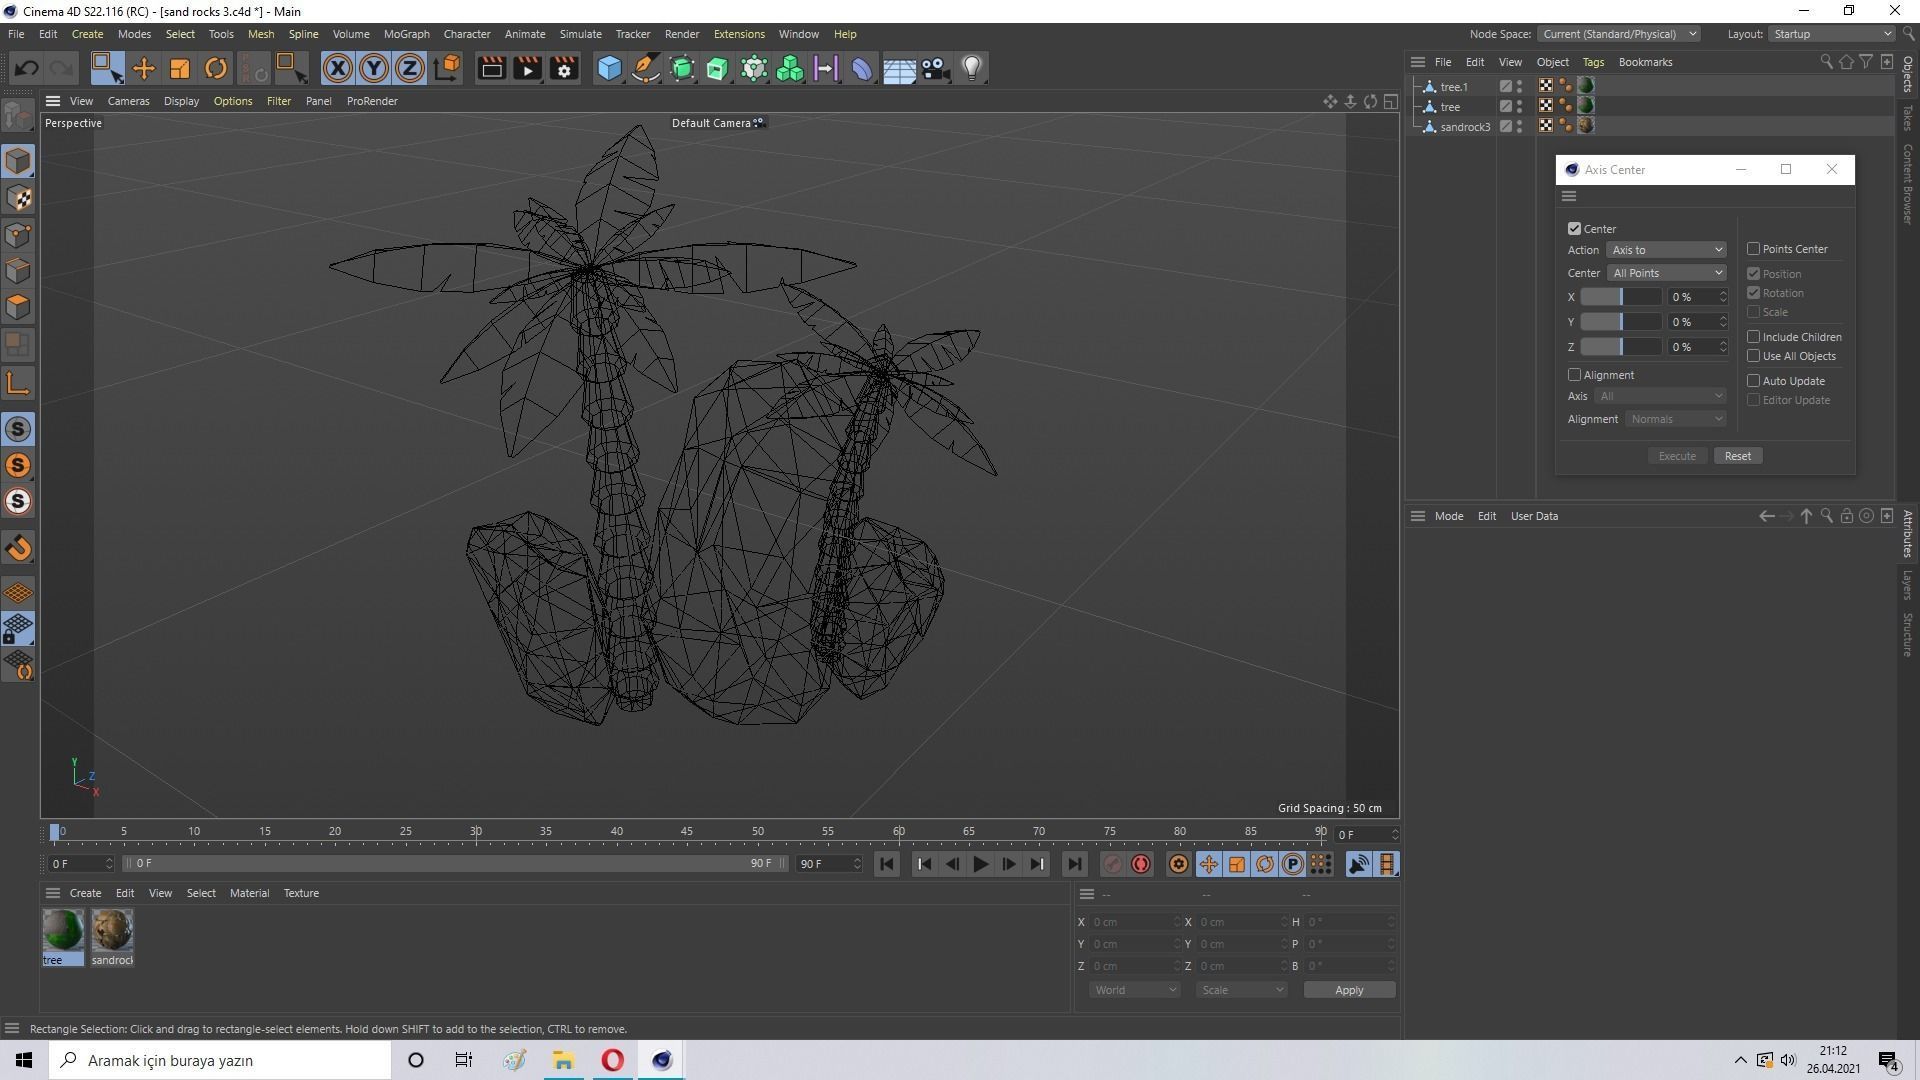Click the Render to Picture Viewer icon
The height and width of the screenshot is (1080, 1920).
526,68
